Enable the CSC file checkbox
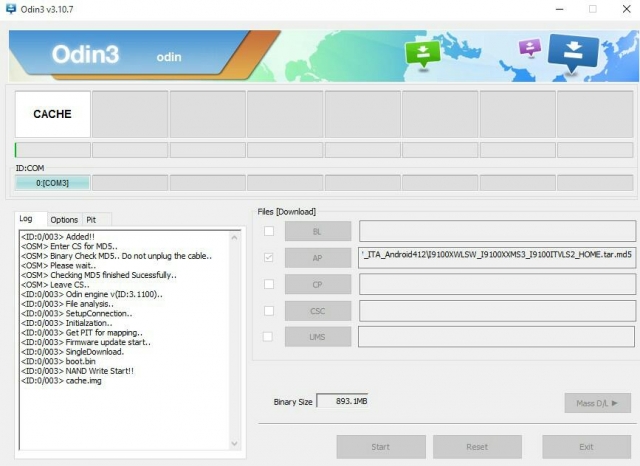The width and height of the screenshot is (640, 466). point(269,311)
